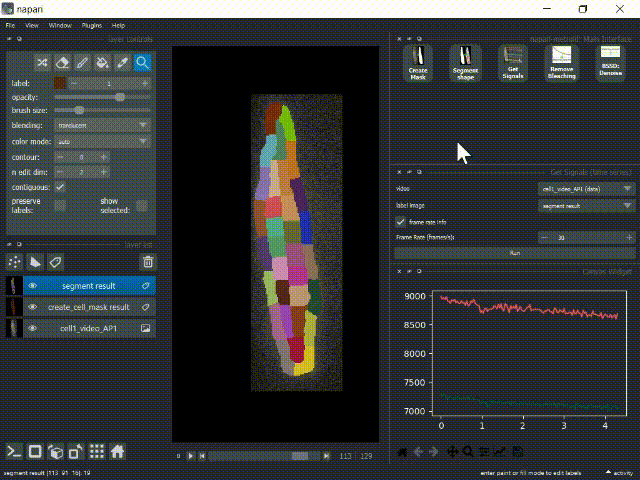Click the matplotlib forward arrow

433,452
